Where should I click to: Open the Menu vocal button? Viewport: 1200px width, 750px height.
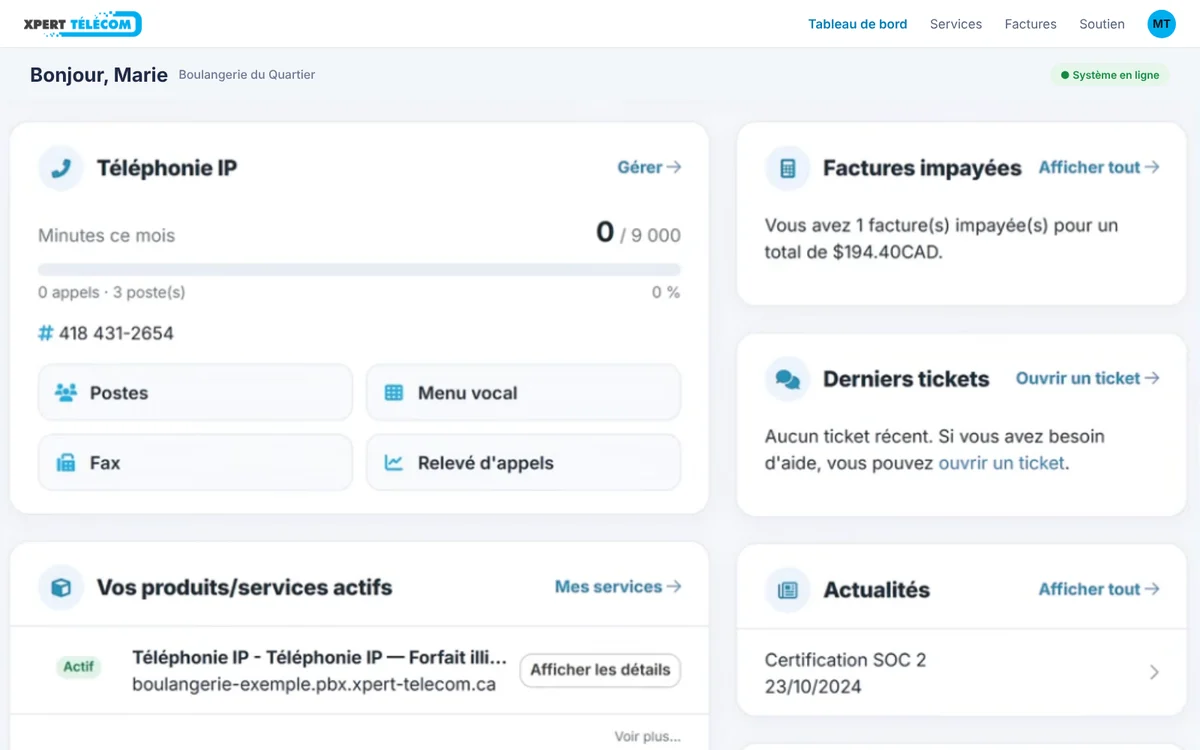pos(524,392)
